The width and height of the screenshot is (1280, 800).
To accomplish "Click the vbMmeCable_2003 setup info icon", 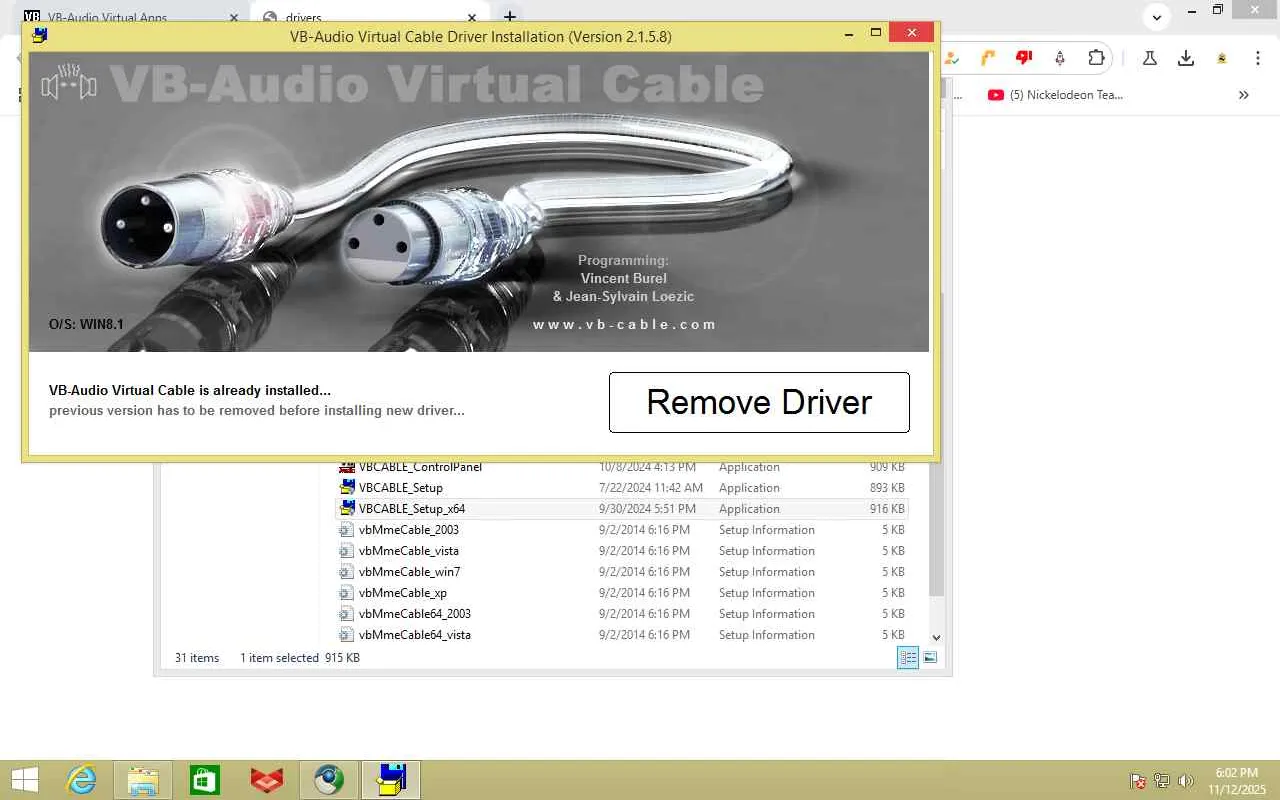I will (x=347, y=530).
